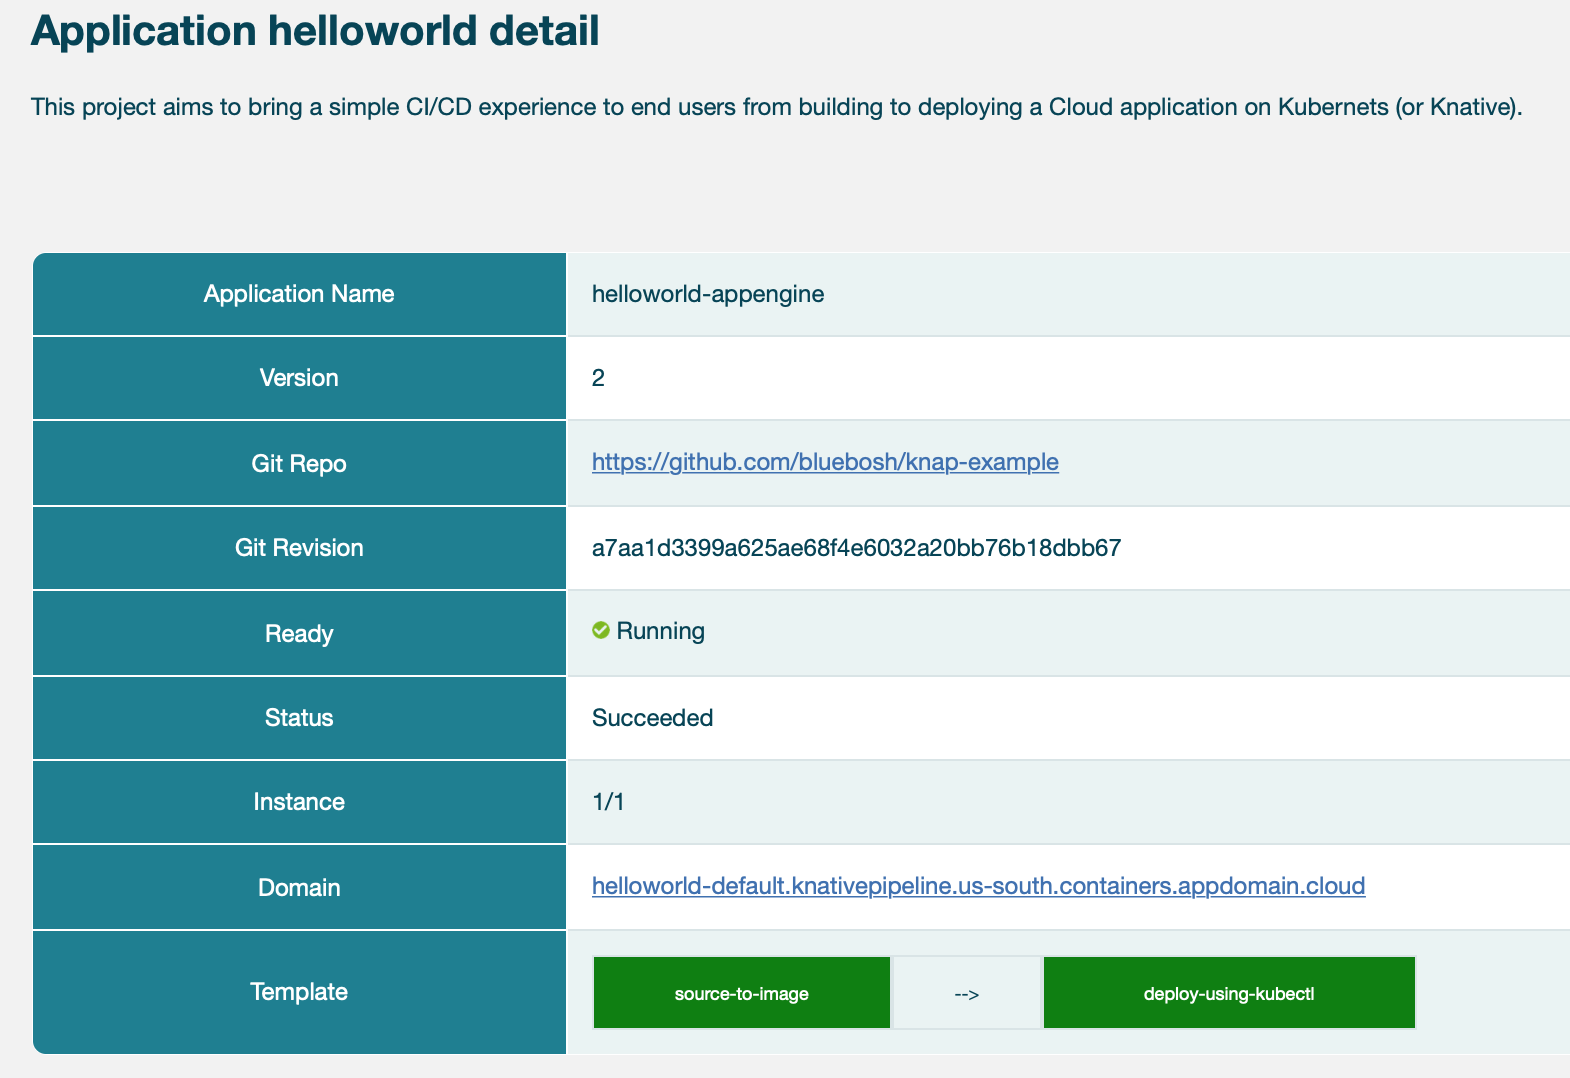Screen dimensions: 1570x1078
Task: Click the helloworld-appengine name value
Action: [x=708, y=294]
